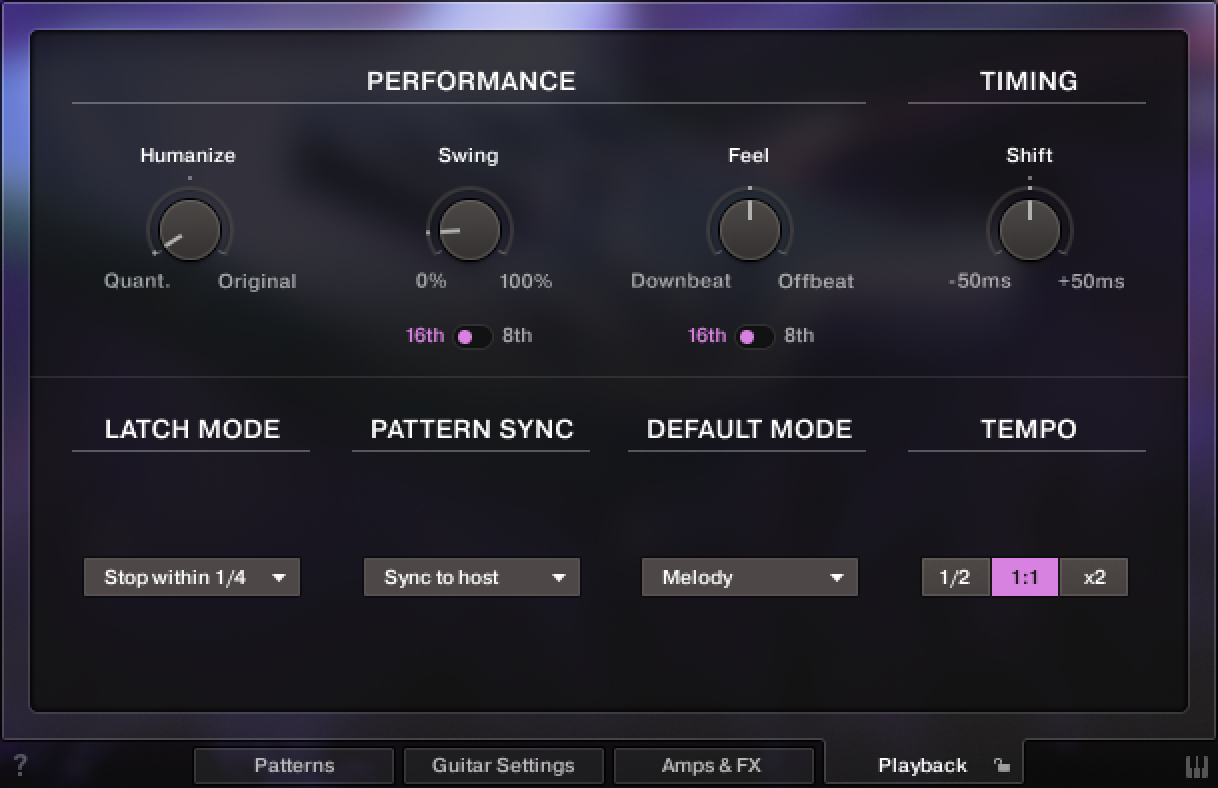The image size is (1218, 788).
Task: Click the keyboard icon in bottom corner
Action: point(1196,766)
